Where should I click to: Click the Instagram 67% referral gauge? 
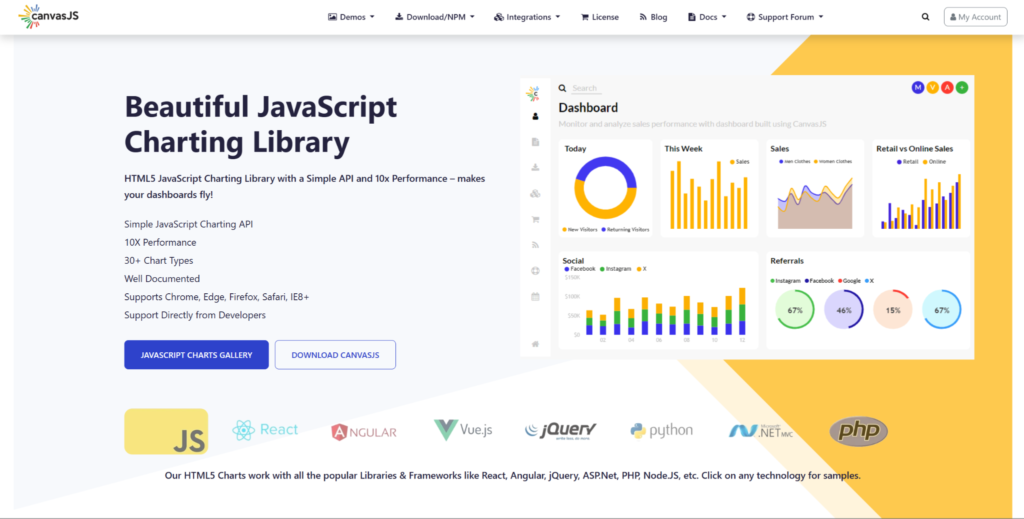(x=795, y=309)
